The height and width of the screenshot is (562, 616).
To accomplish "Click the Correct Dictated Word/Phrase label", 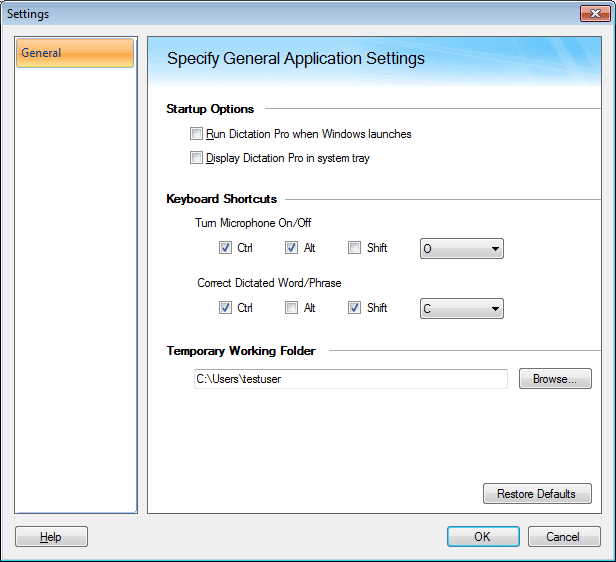I will pos(269,283).
